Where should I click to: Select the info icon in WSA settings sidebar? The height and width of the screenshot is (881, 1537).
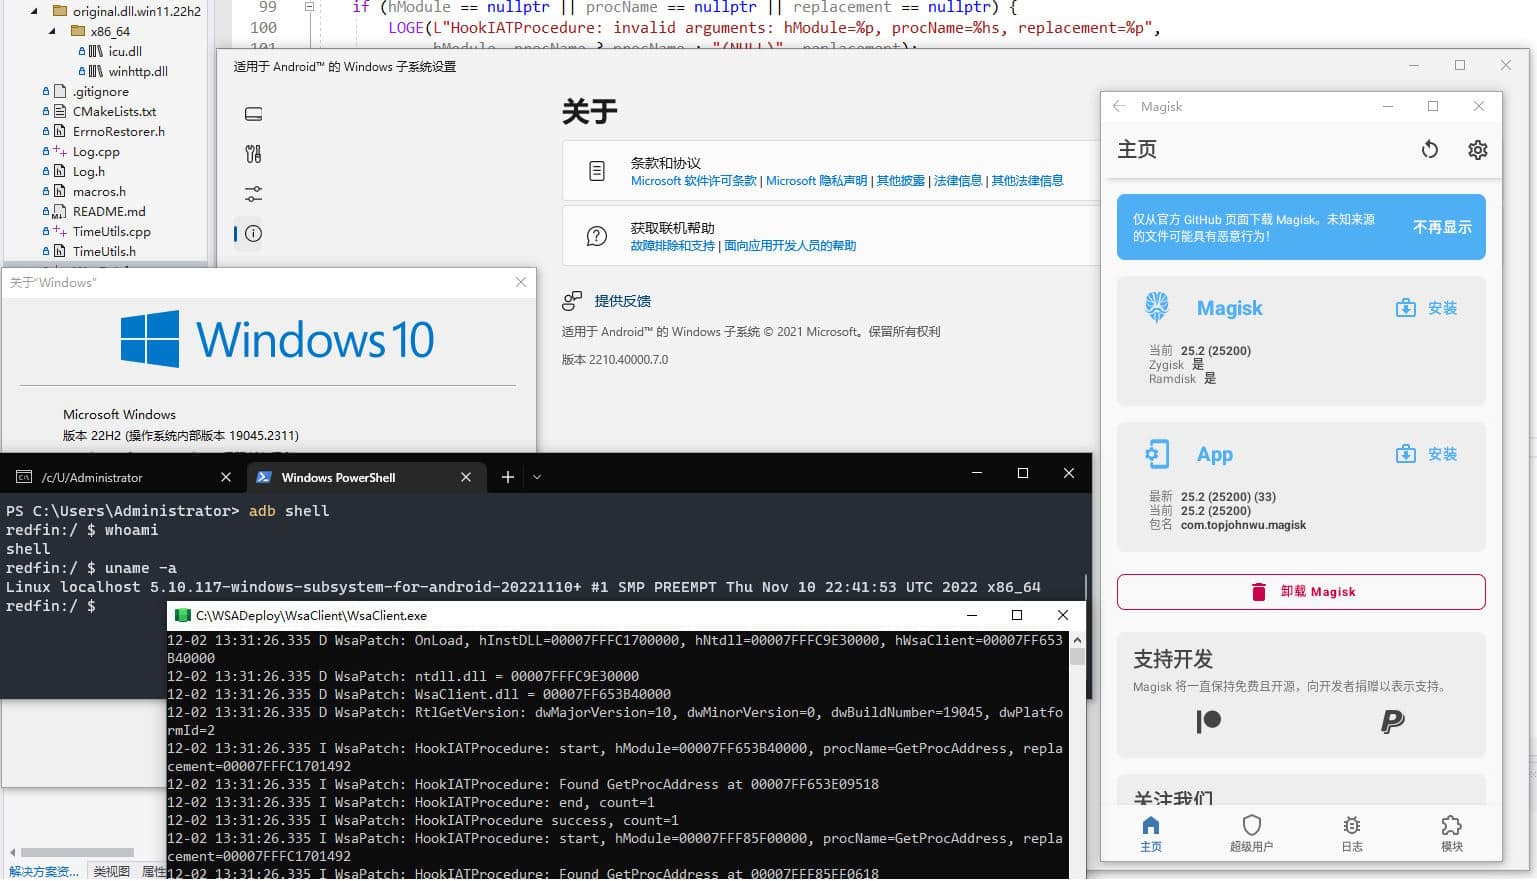252,233
